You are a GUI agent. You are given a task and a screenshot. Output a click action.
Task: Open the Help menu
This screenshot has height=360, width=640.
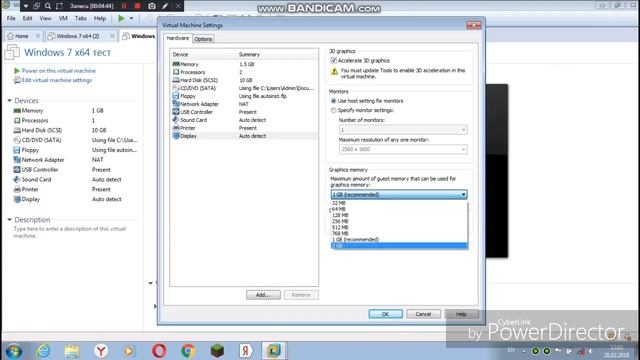[x=100, y=18]
